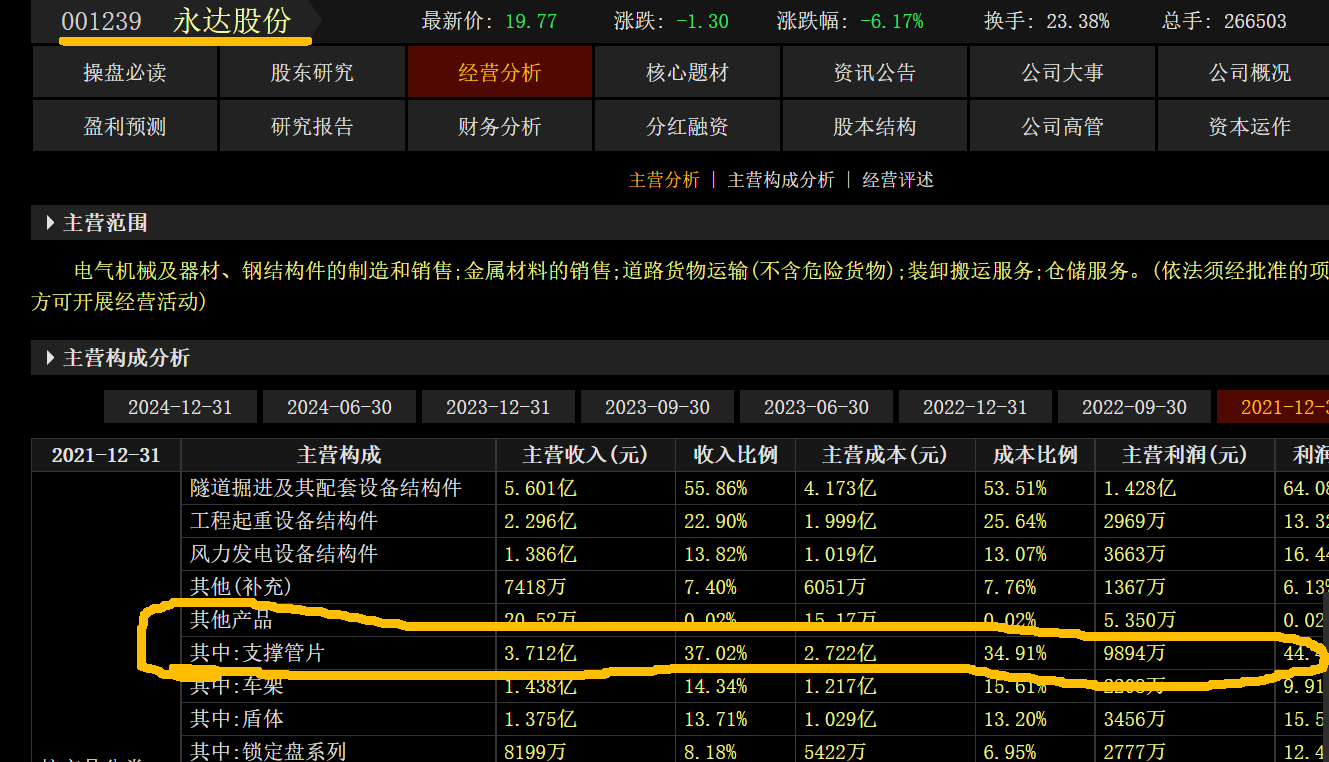Switch to the 研究报告 tab
The height and width of the screenshot is (762, 1329).
pos(312,126)
